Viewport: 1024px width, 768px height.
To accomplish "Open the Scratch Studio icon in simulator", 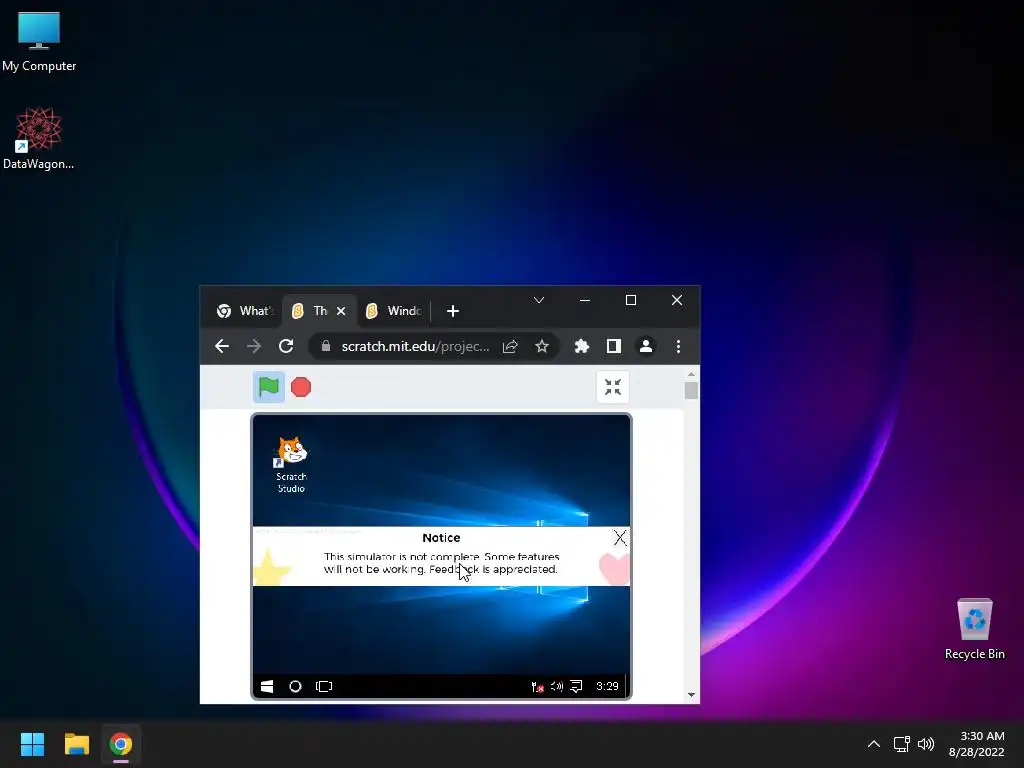I will [291, 464].
